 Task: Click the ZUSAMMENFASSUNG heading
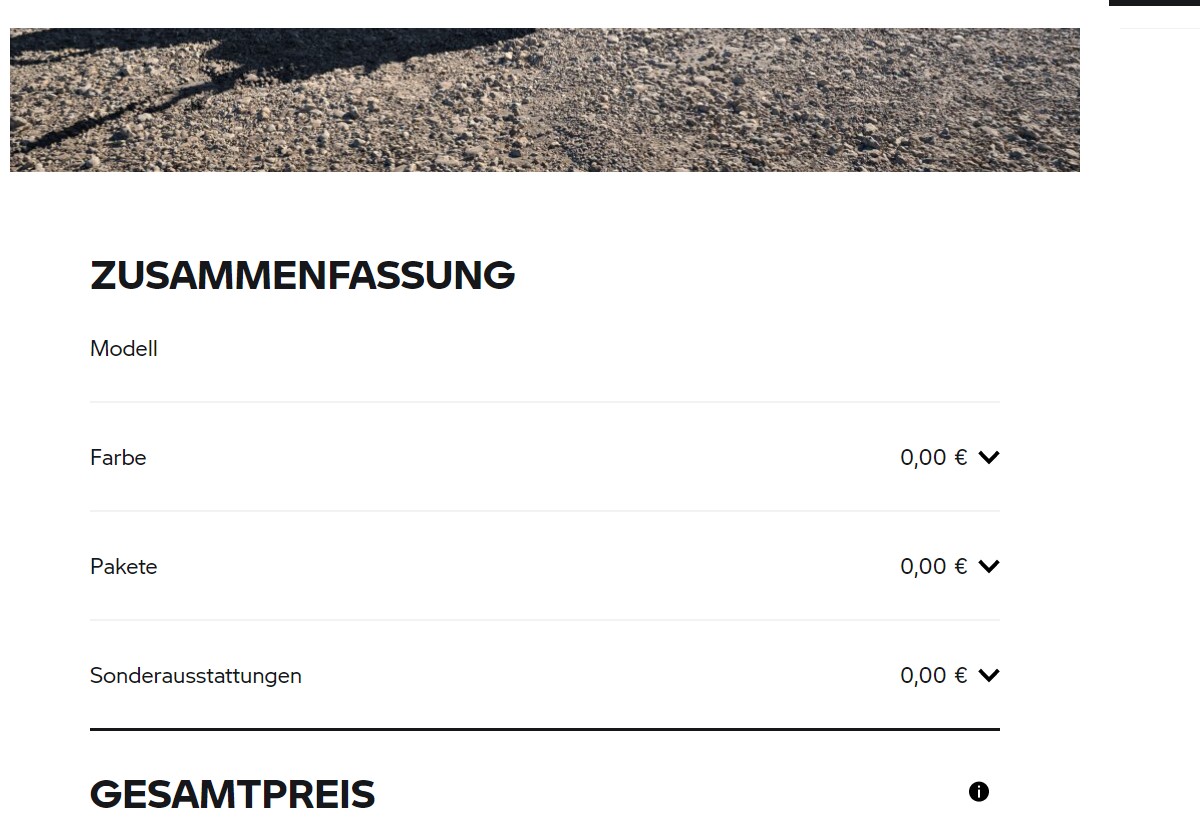[302, 275]
